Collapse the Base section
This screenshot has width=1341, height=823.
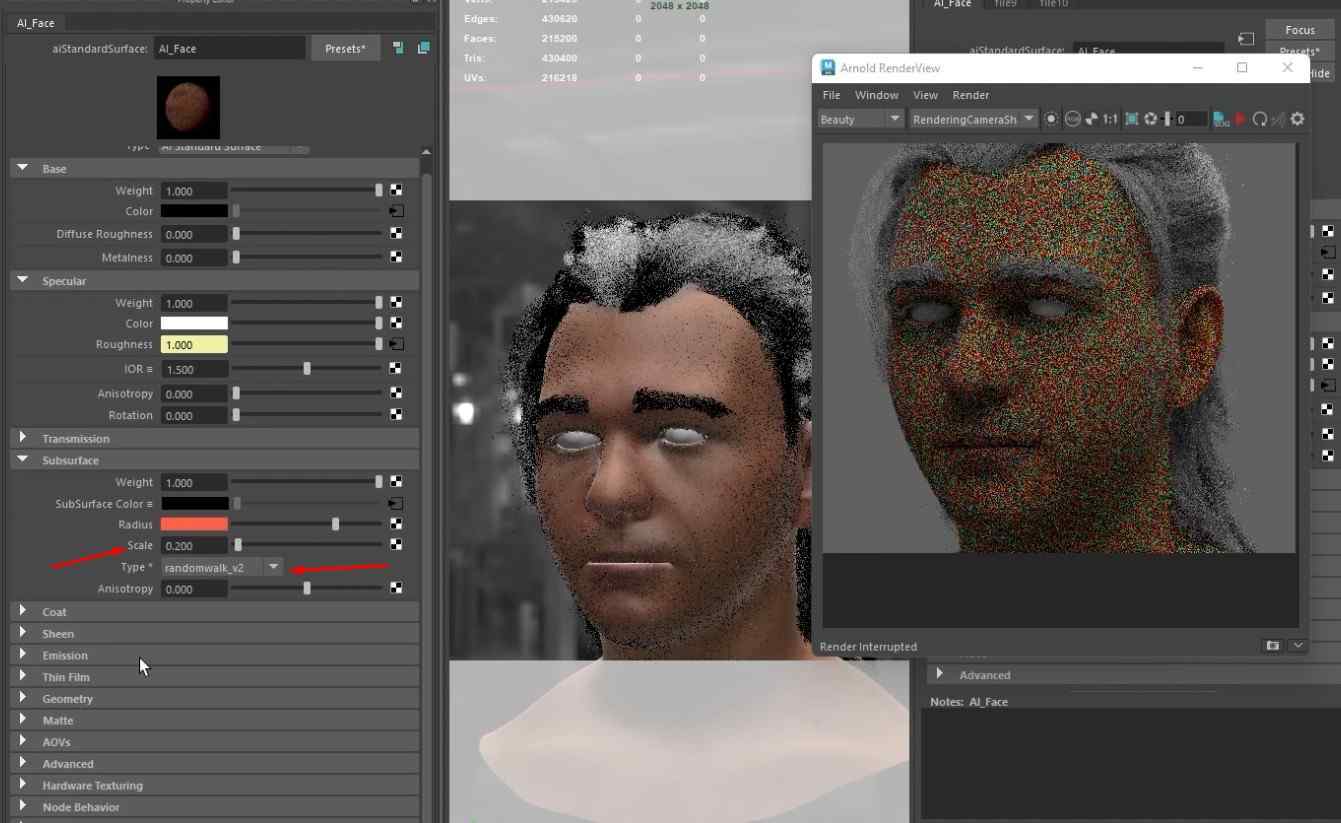[22, 168]
